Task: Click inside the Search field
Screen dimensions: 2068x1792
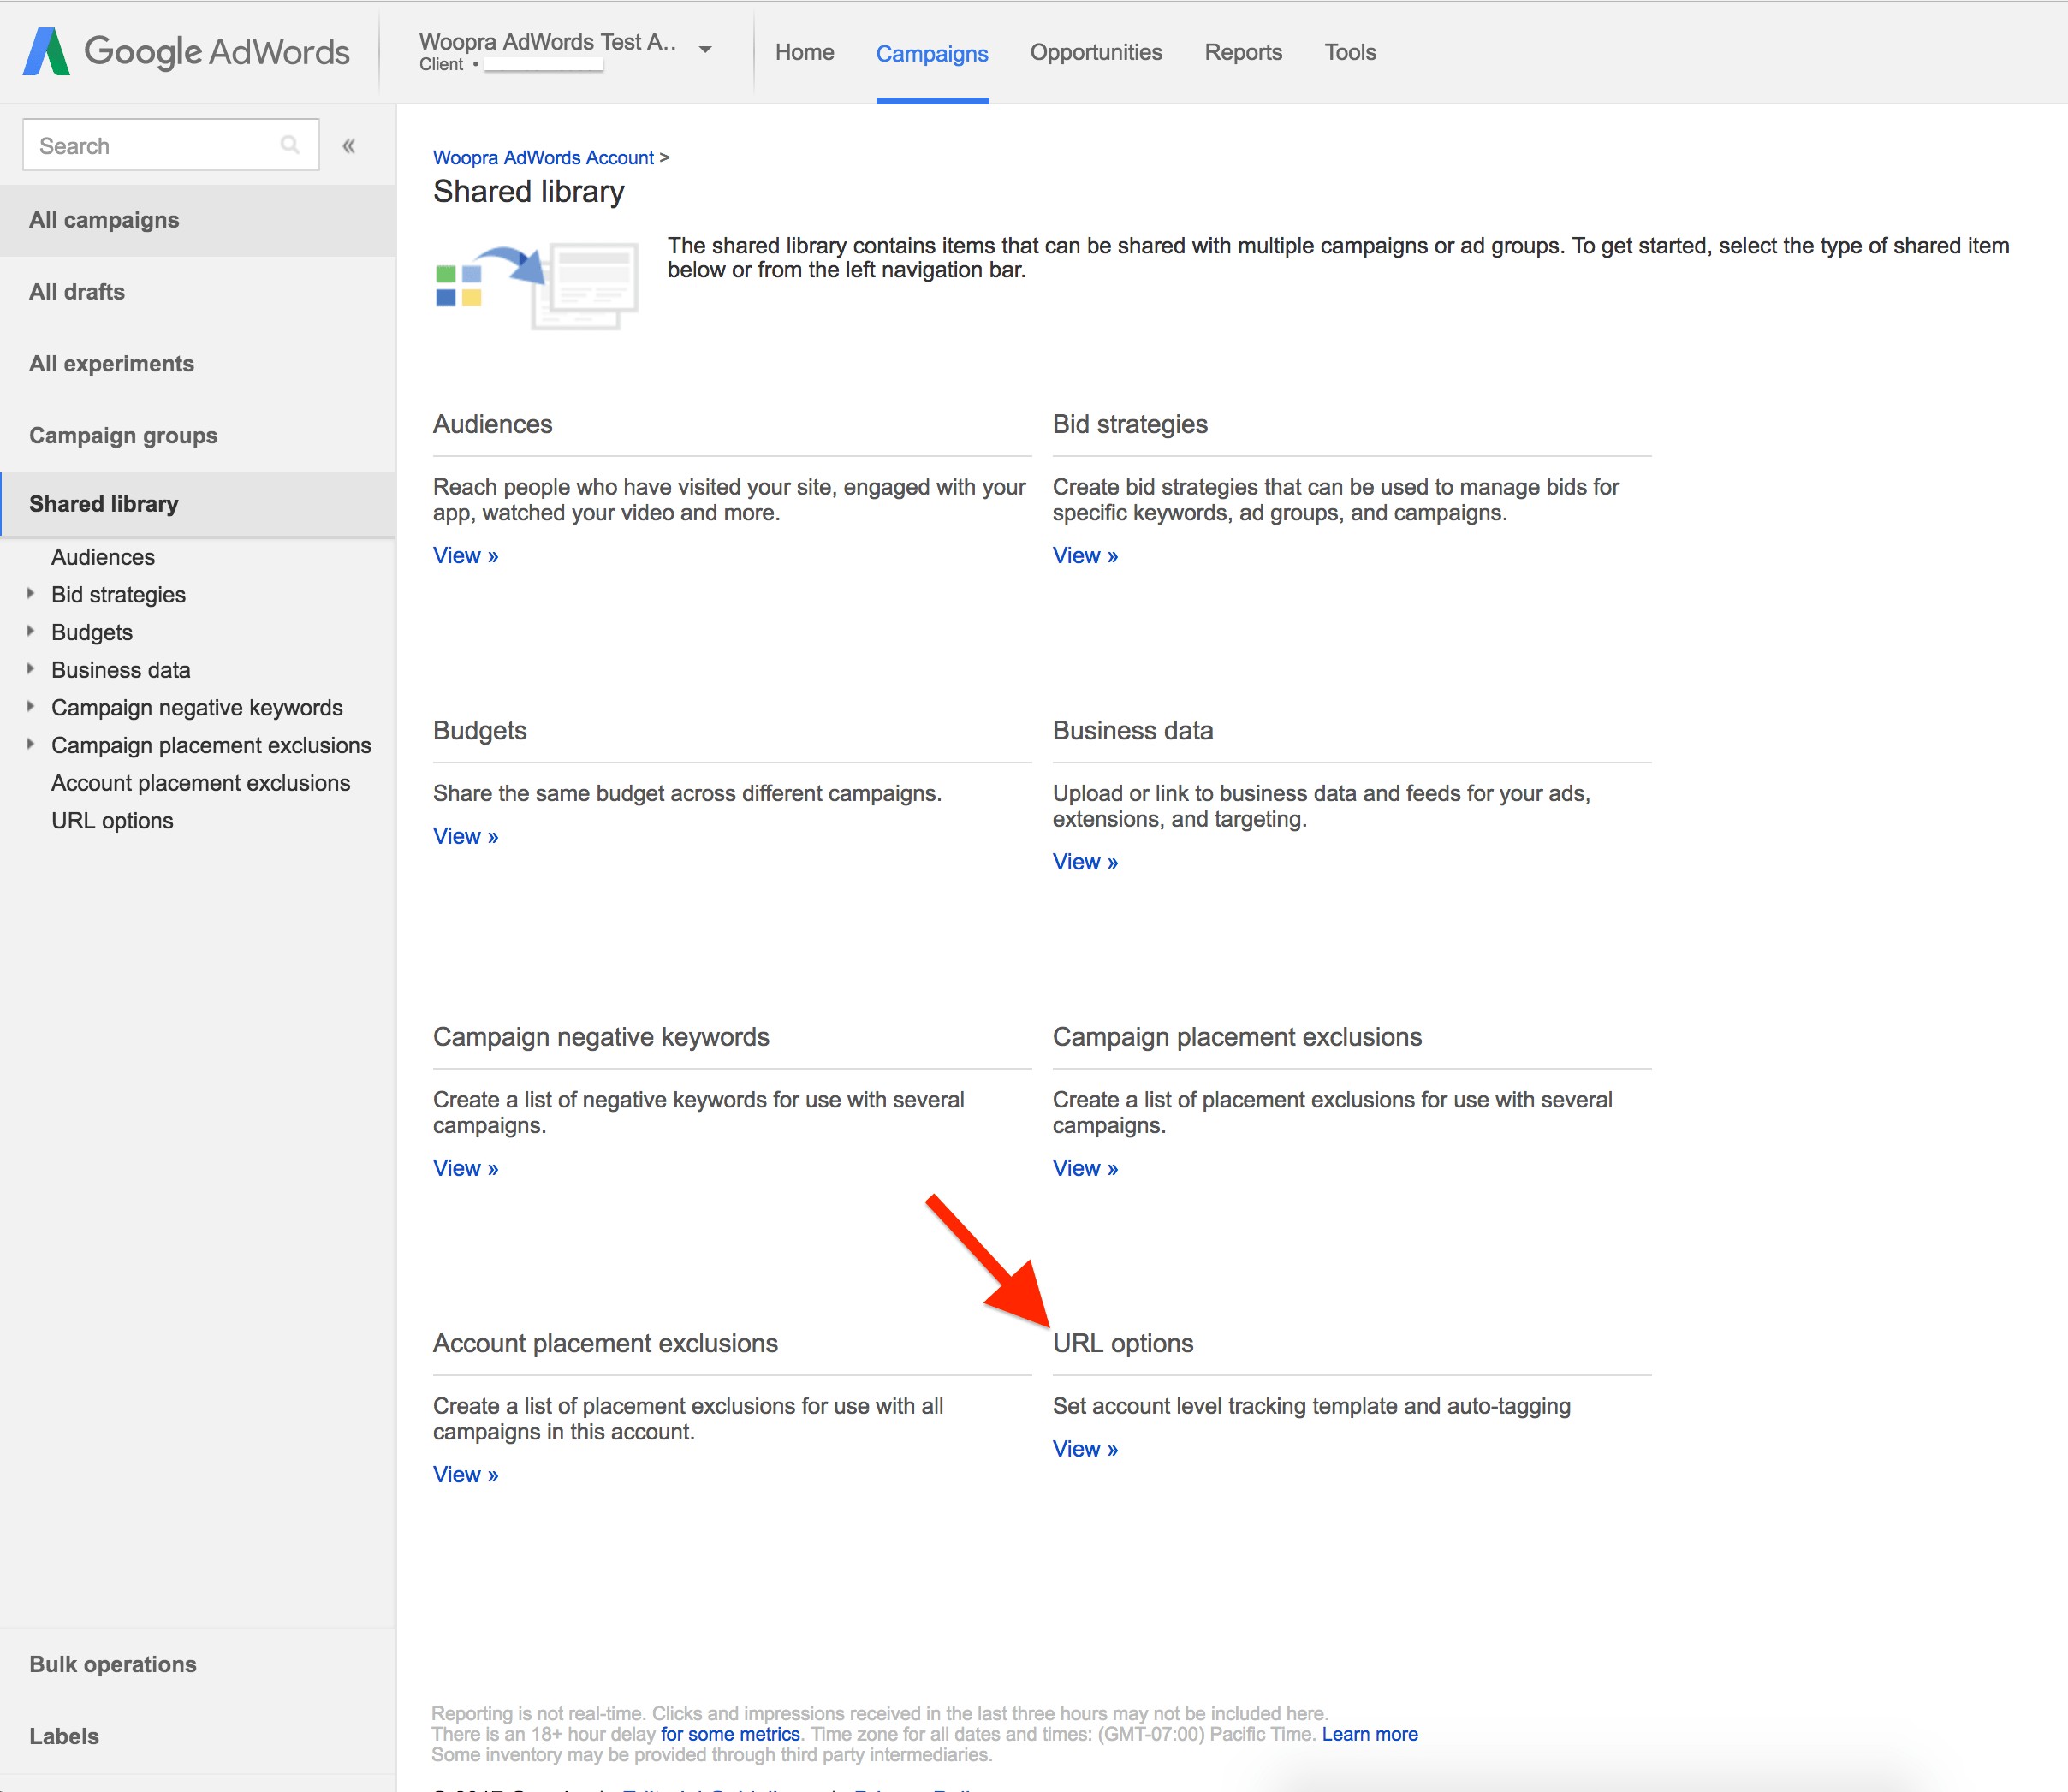Action: [150, 144]
